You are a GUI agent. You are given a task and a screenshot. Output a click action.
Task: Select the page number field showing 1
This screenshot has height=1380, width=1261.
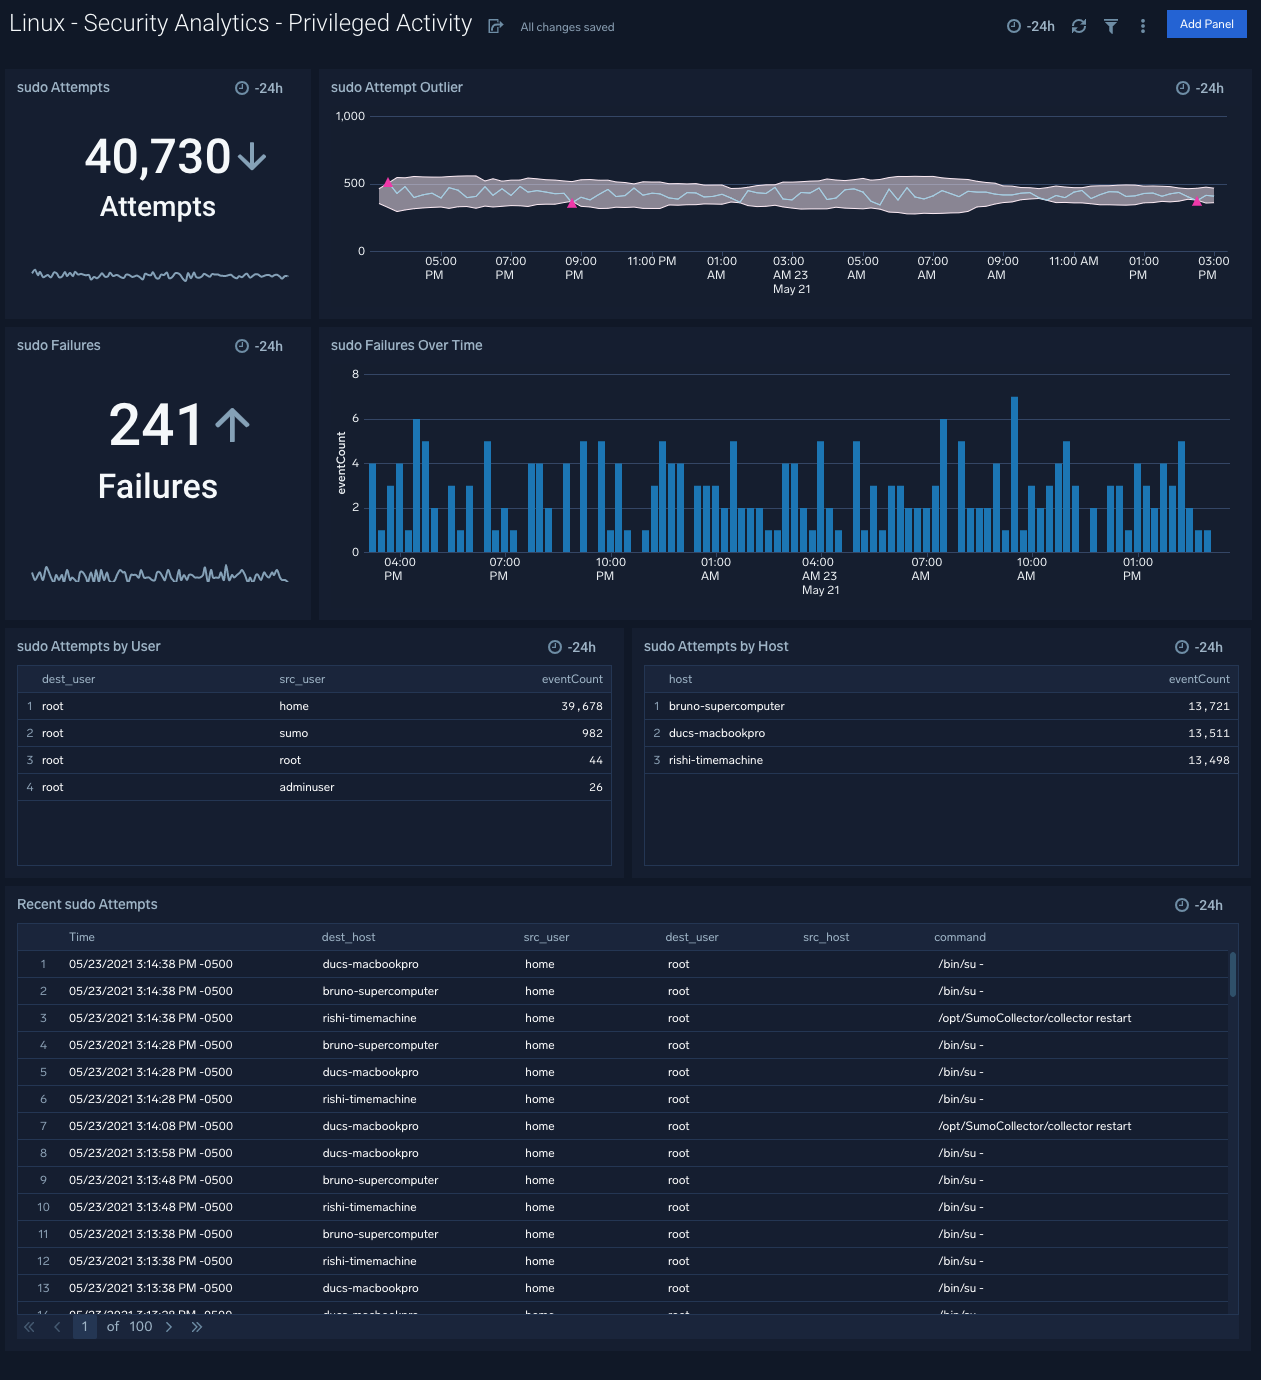pyautogui.click(x=84, y=1326)
